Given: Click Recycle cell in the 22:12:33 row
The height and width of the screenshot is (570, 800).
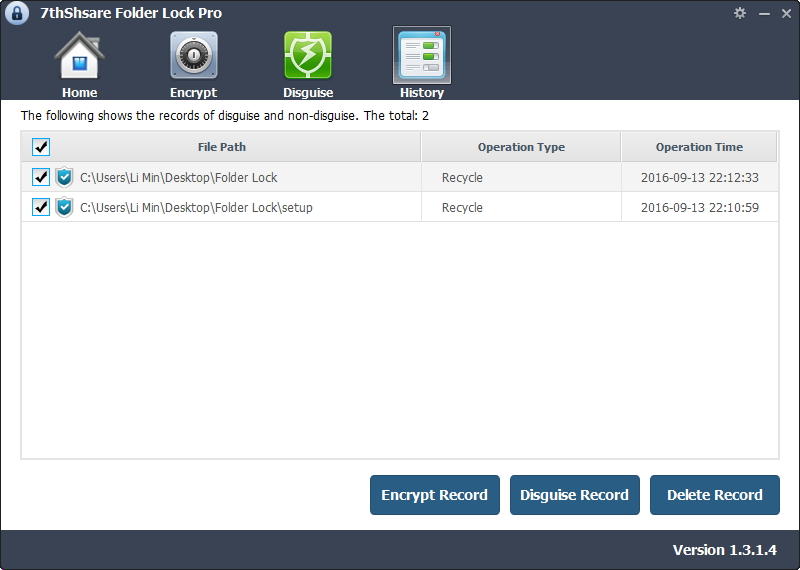Looking at the screenshot, I should (x=462, y=178).
